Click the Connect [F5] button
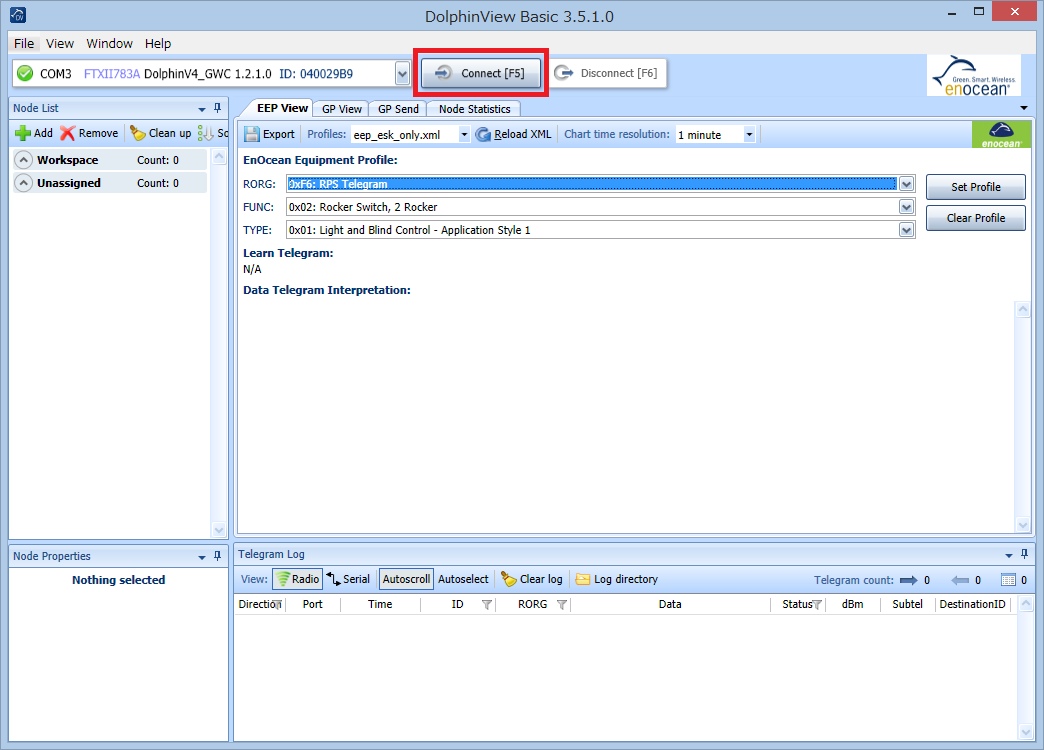 [481, 73]
